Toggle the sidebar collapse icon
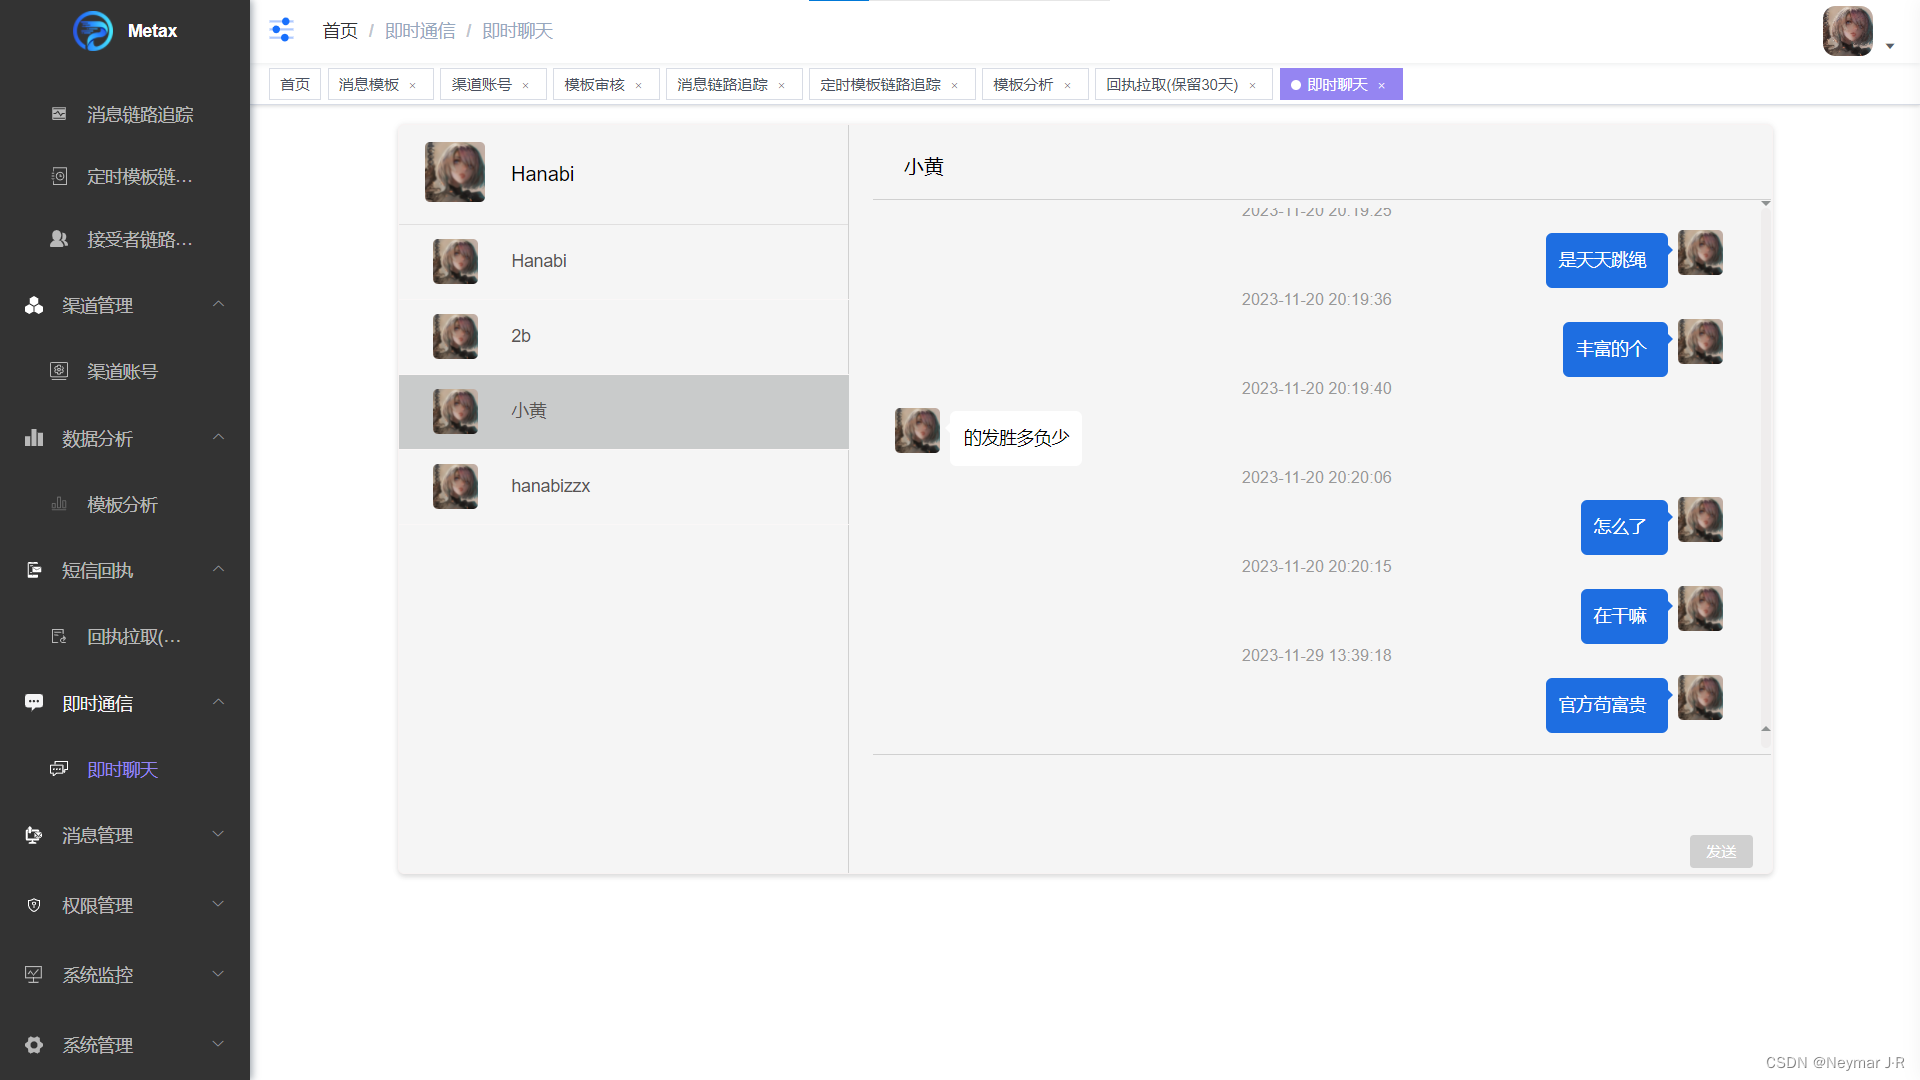Screen dimensions: 1920x1080 tap(281, 30)
